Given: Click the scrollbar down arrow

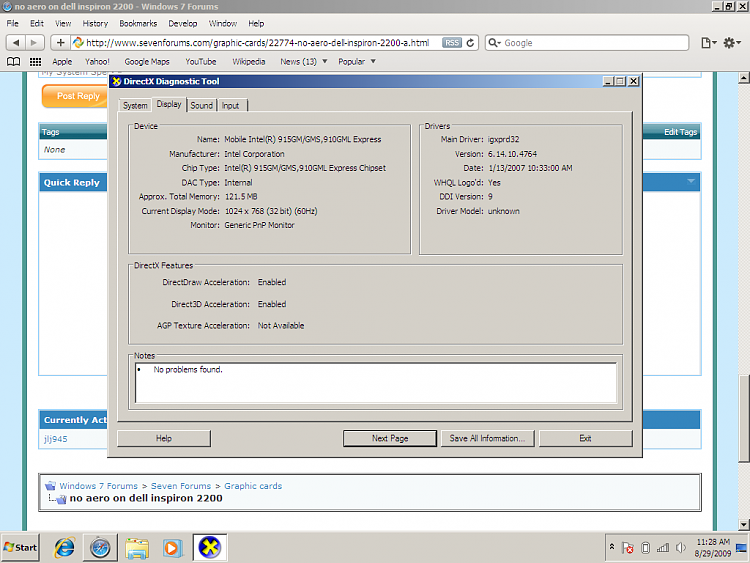Looking at the screenshot, I should pos(743,525).
